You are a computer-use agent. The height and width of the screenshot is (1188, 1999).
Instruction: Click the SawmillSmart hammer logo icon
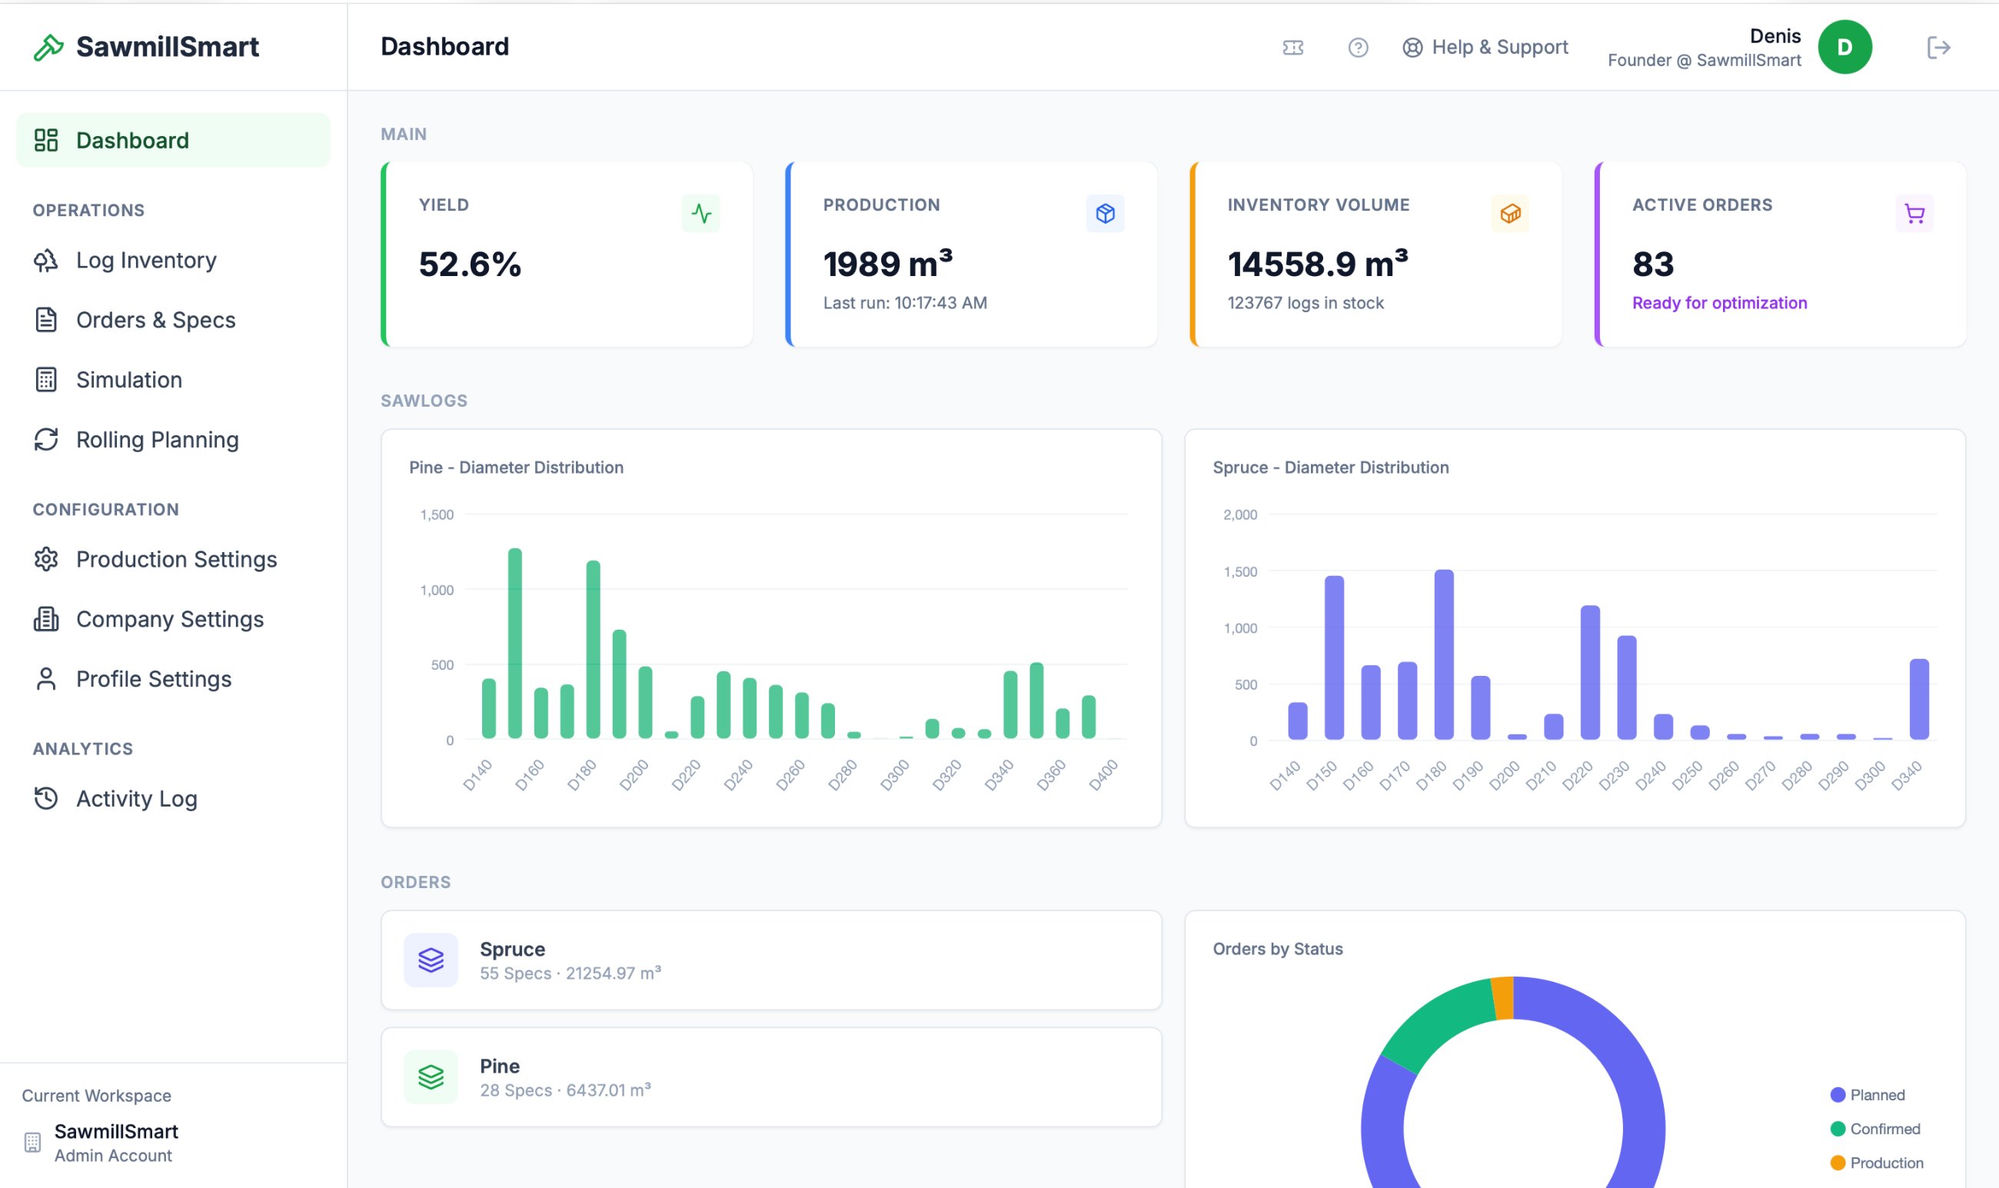pyautogui.click(x=48, y=47)
